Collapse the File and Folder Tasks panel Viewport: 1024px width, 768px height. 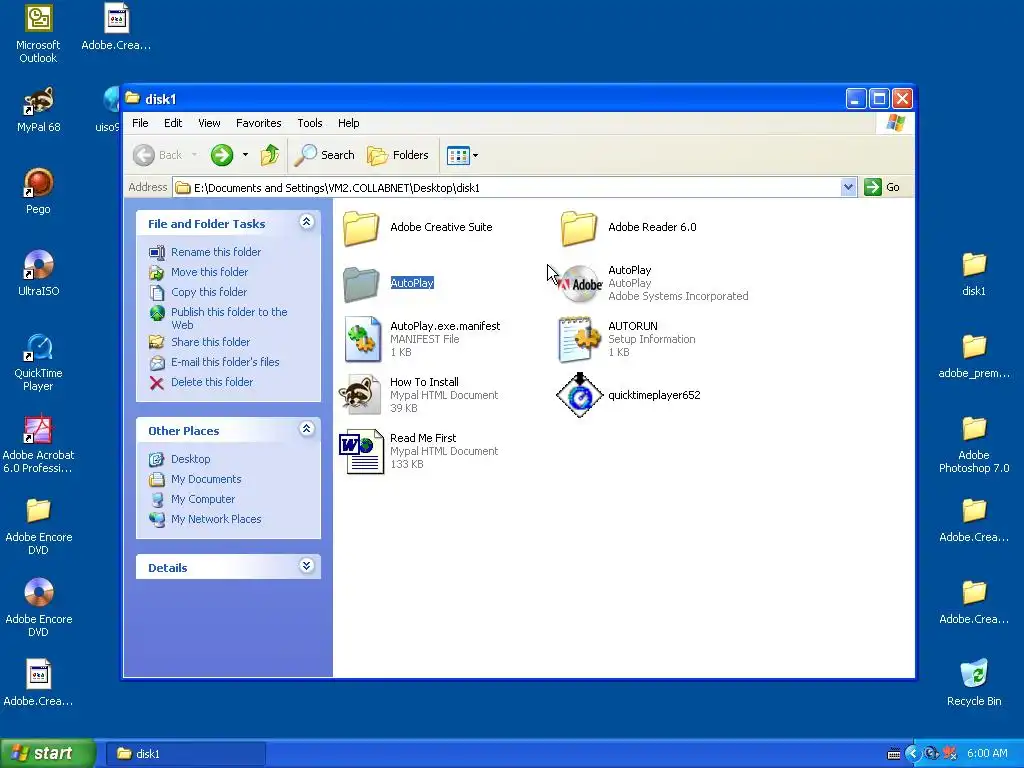coord(306,222)
